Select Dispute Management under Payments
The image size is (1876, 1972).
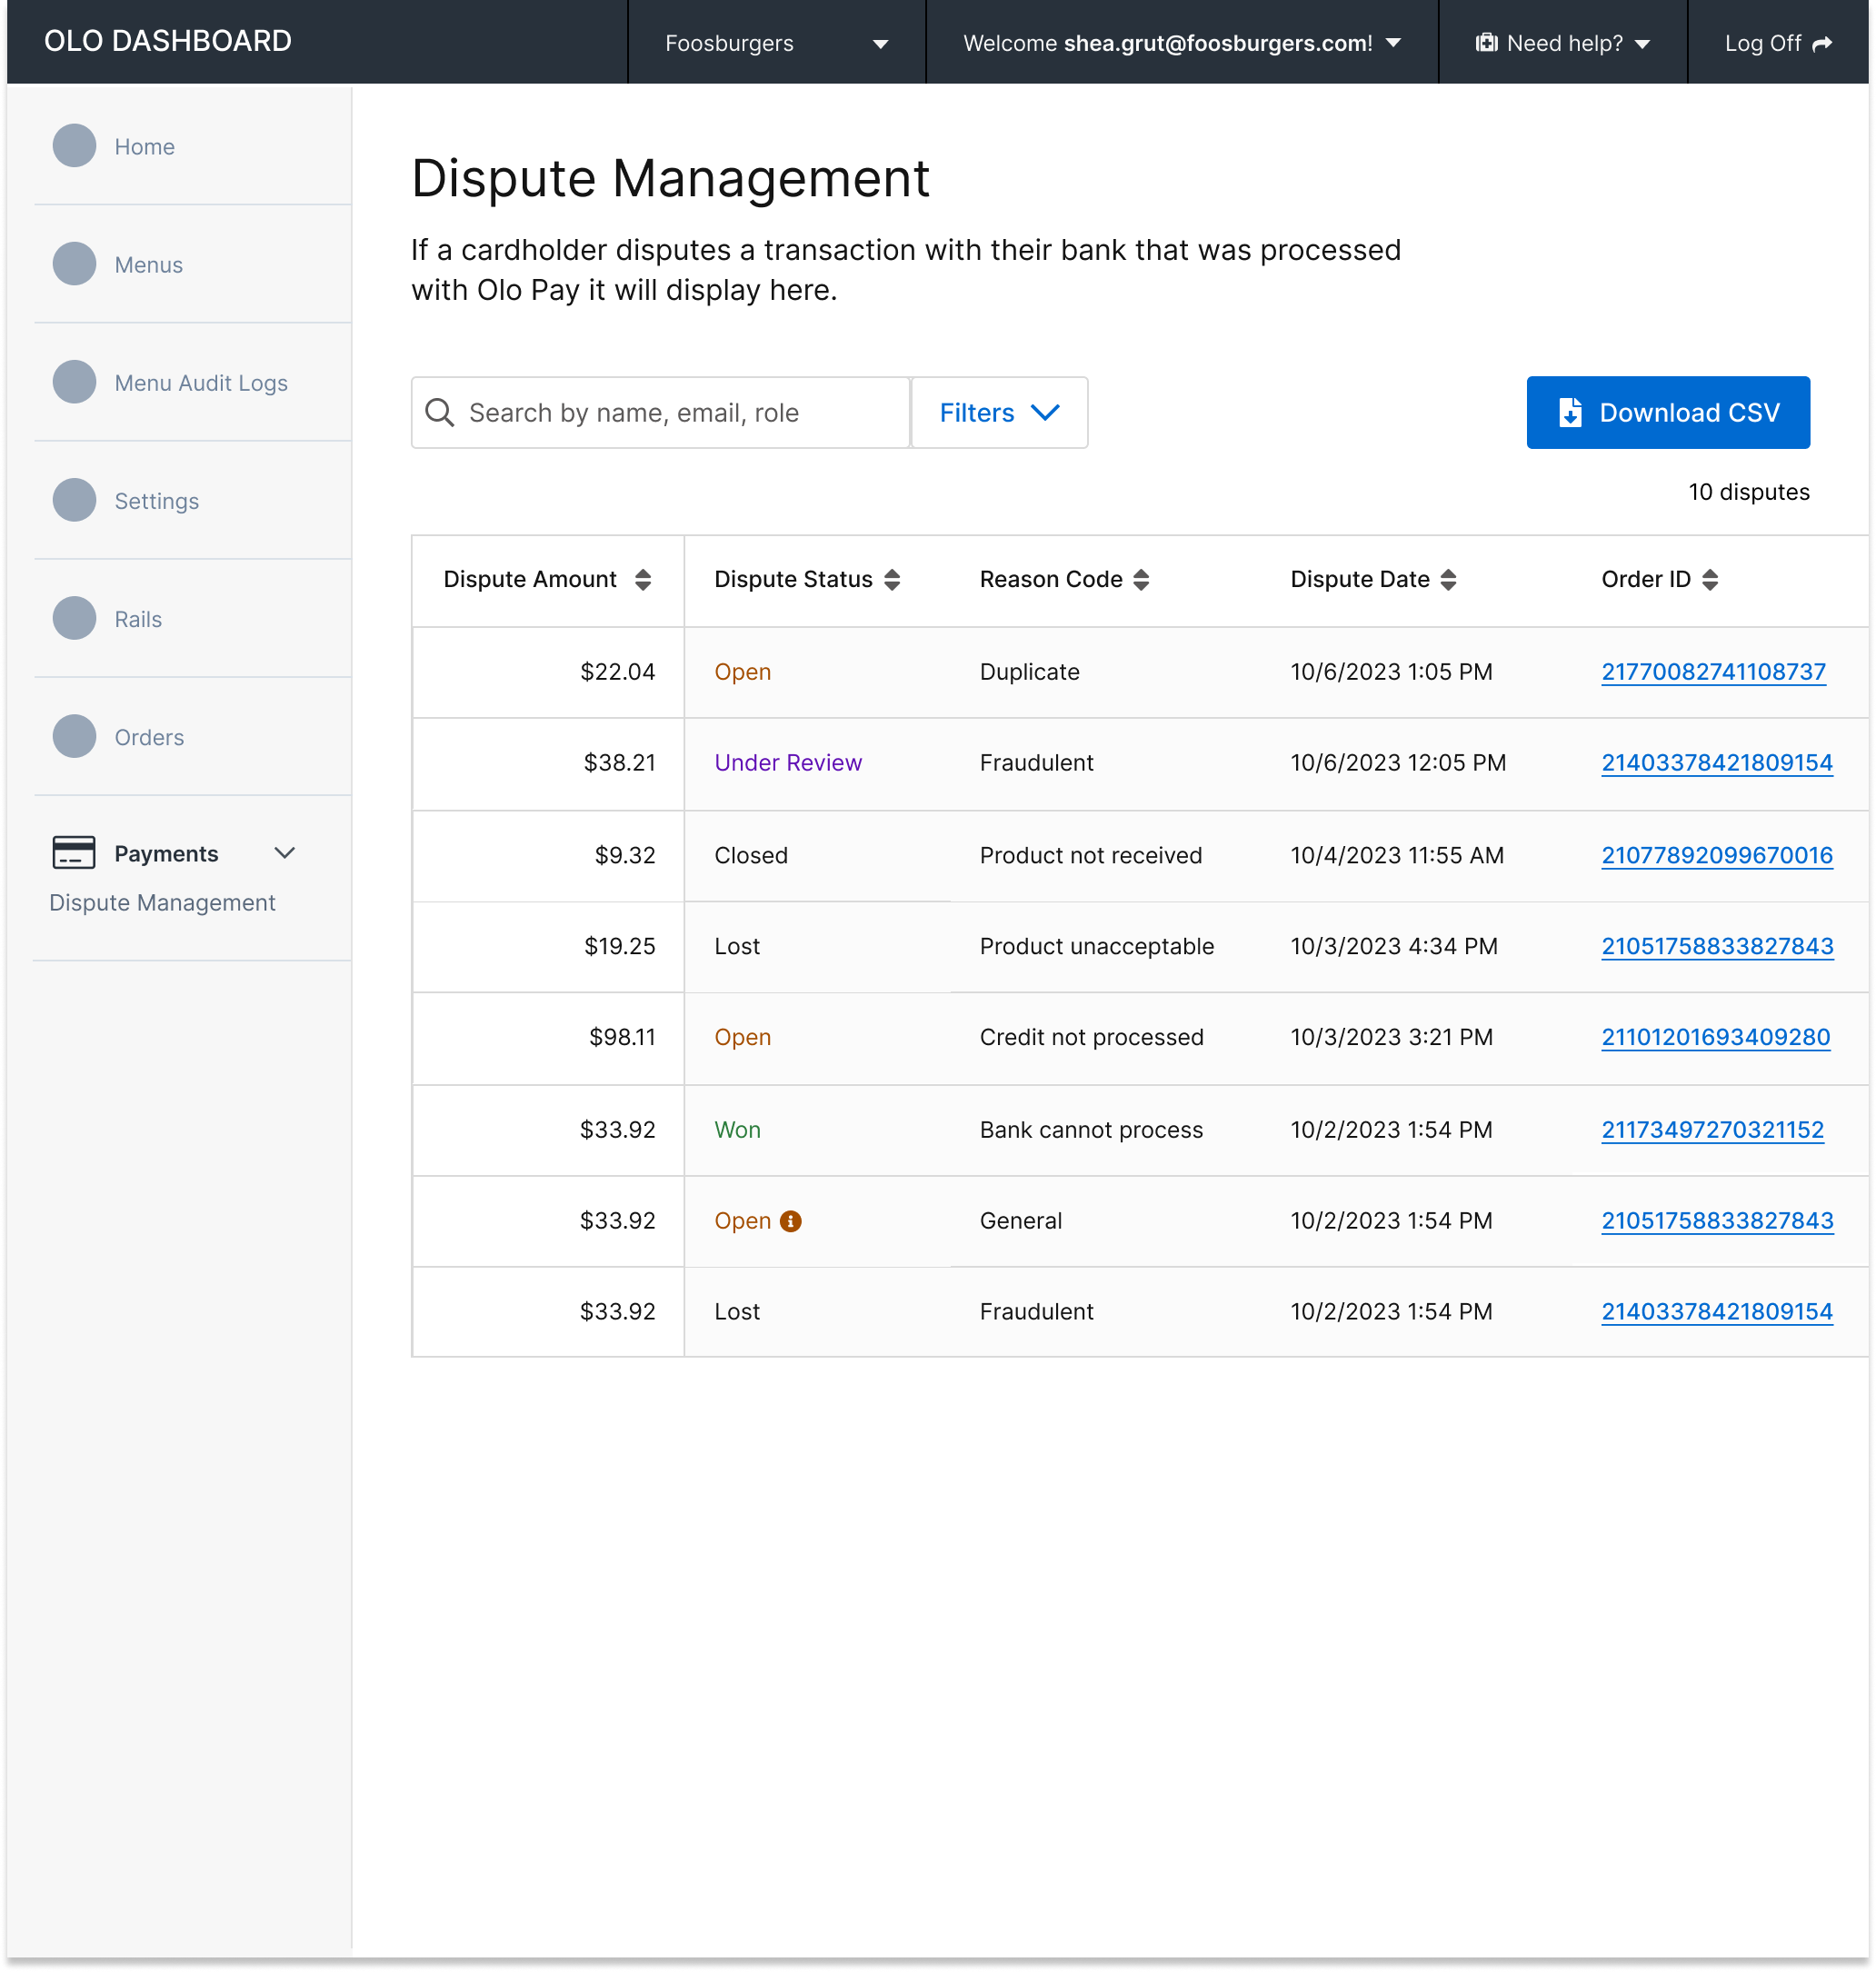[x=162, y=903]
